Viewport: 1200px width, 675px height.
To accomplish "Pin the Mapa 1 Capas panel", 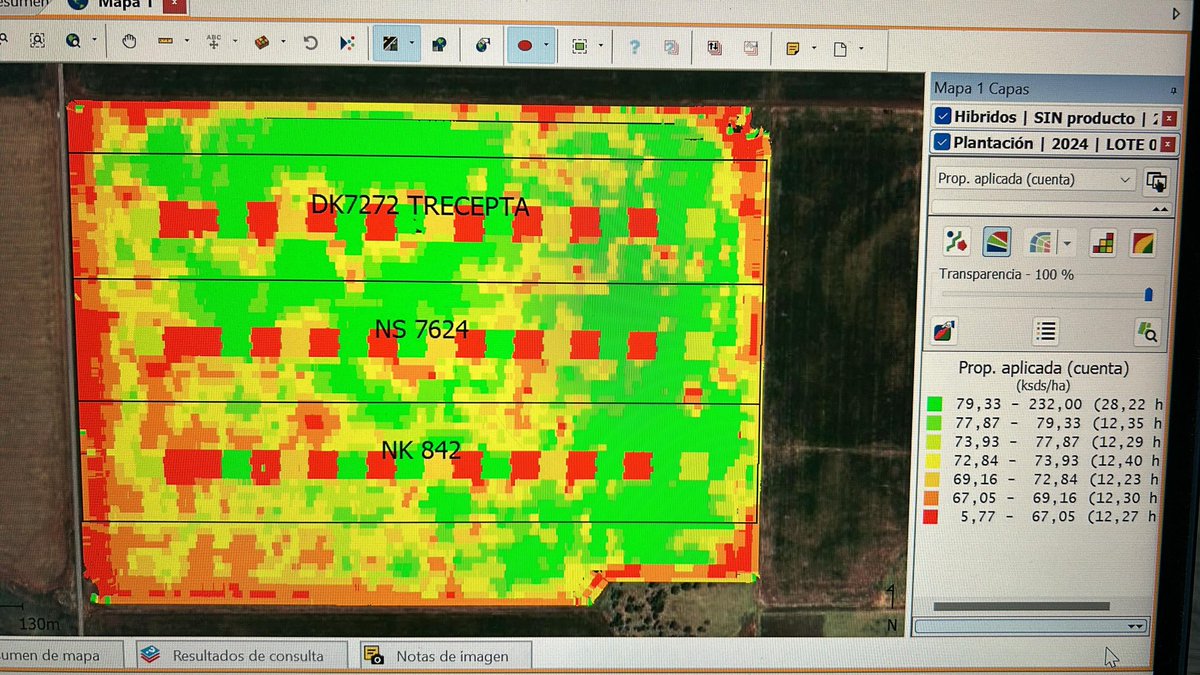I will point(1172,90).
